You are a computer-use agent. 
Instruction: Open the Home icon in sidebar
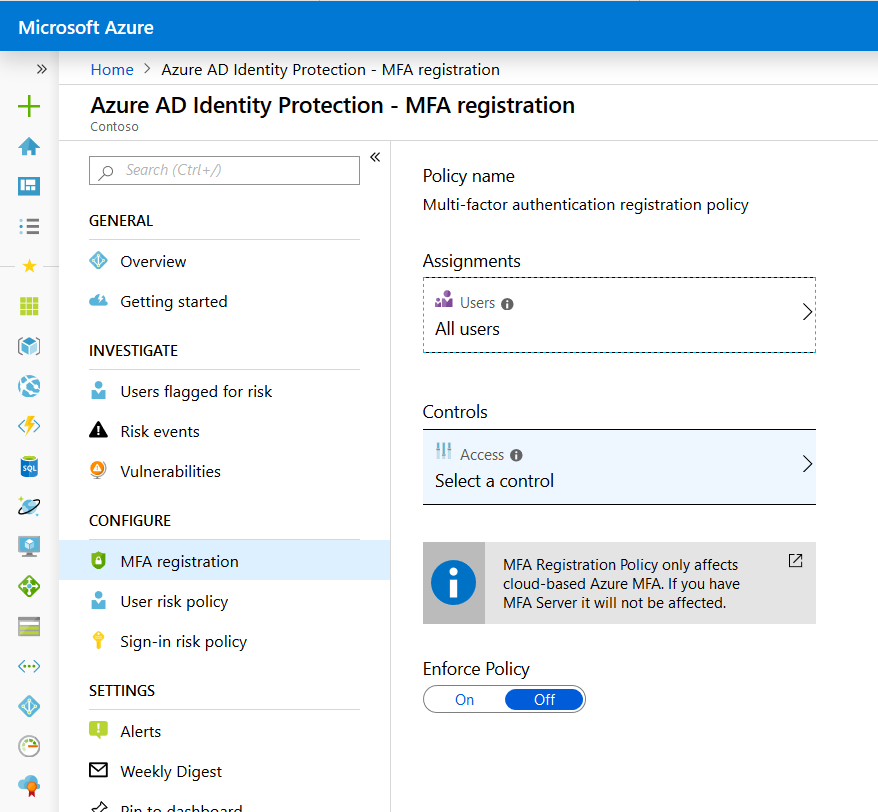29,147
